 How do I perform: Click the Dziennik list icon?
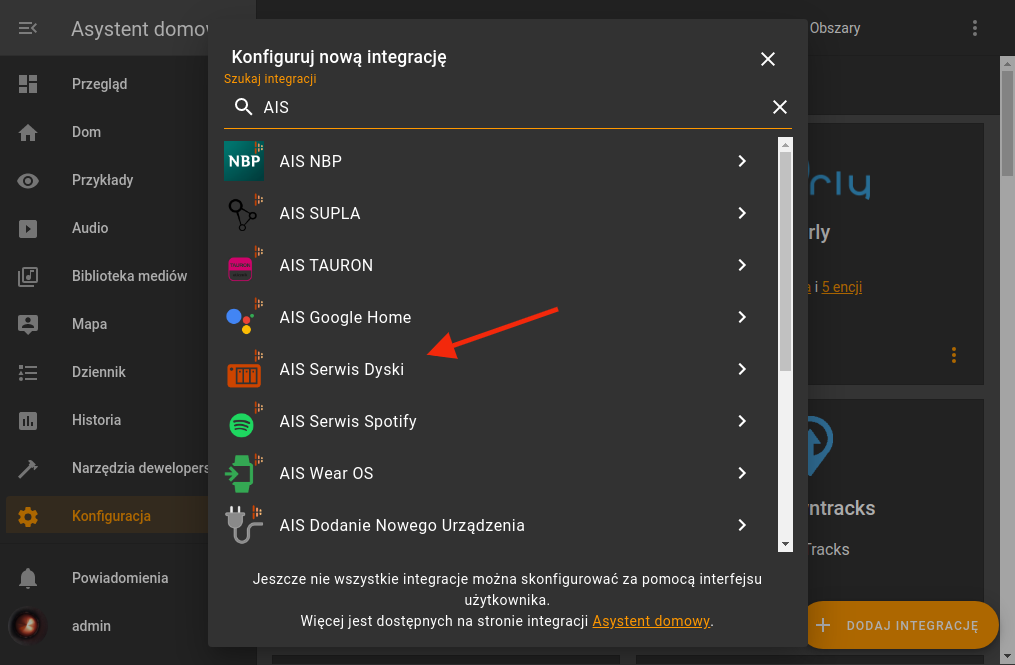pos(28,372)
